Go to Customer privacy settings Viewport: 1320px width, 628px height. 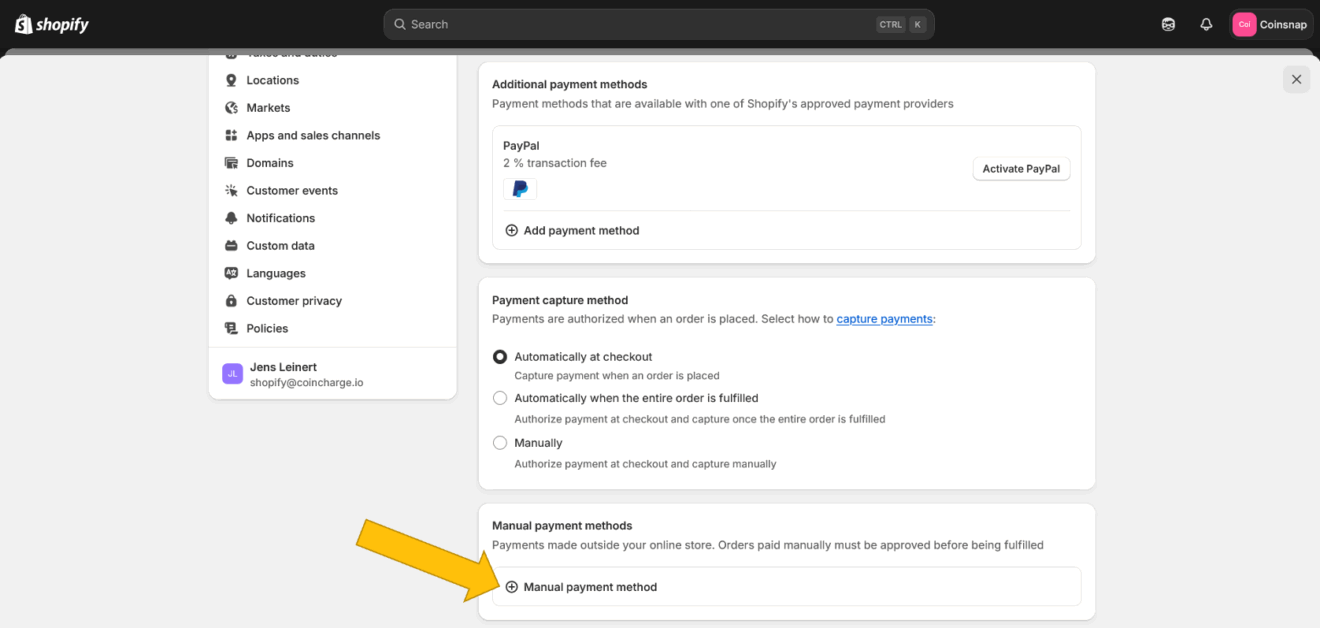[294, 301]
